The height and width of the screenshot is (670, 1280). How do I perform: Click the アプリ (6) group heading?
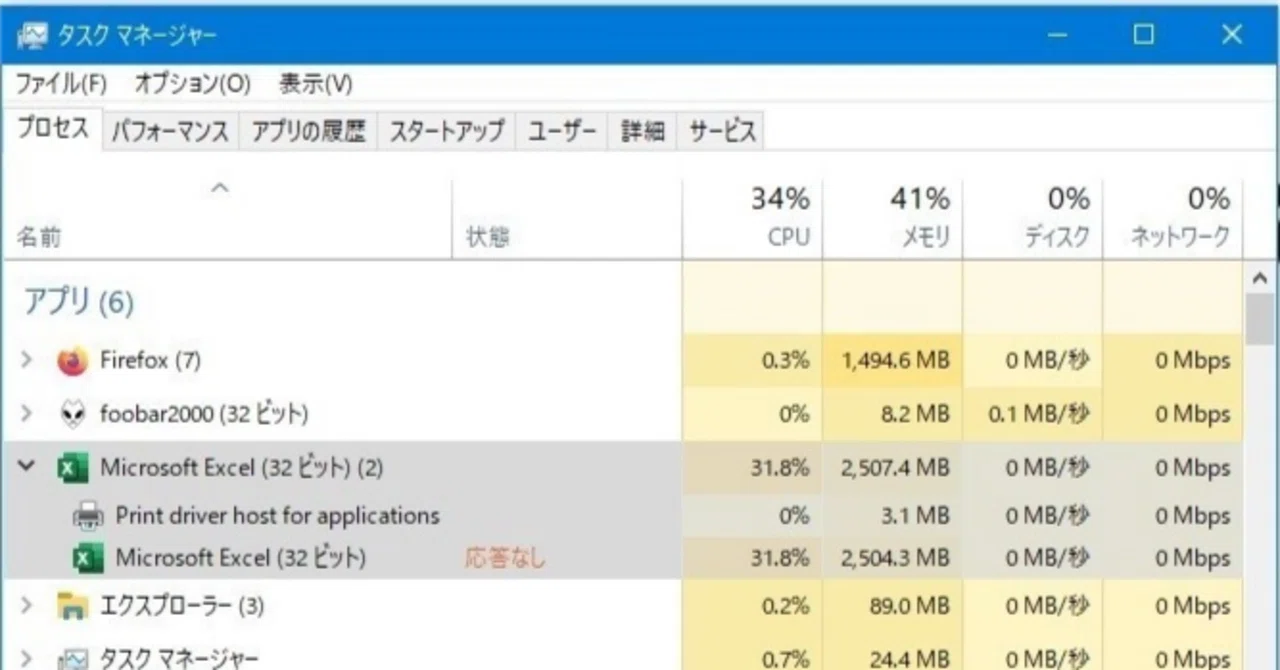pos(78,302)
